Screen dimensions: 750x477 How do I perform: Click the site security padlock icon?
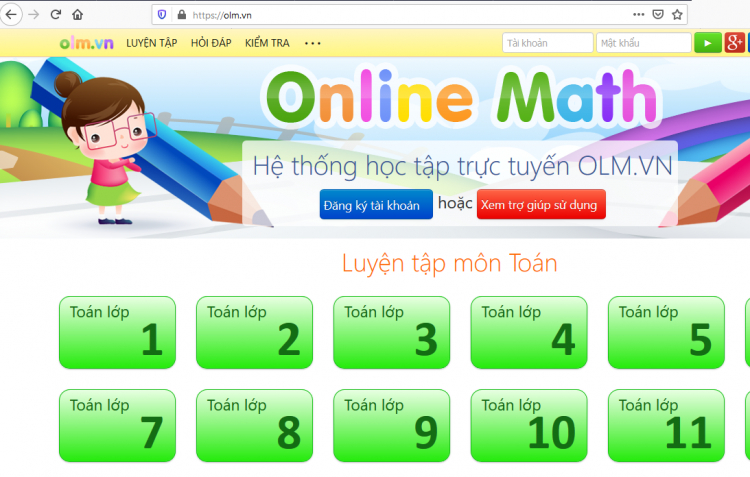point(182,15)
